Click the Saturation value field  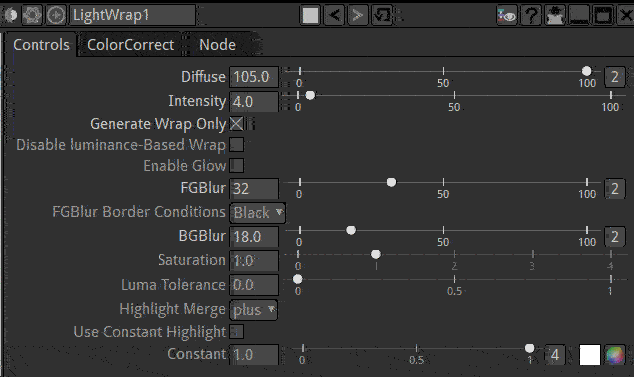[x=254, y=261]
